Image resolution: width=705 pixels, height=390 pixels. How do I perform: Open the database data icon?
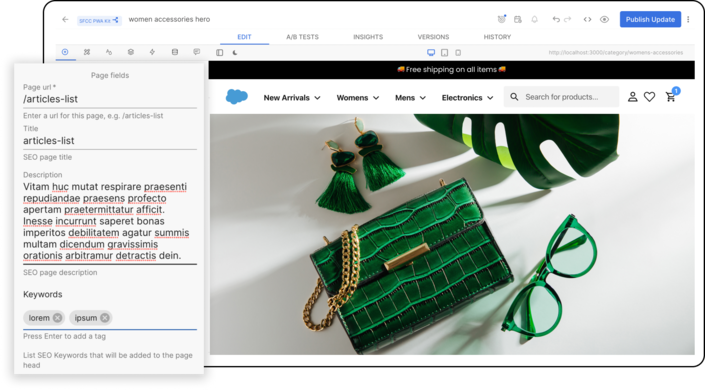tap(175, 52)
